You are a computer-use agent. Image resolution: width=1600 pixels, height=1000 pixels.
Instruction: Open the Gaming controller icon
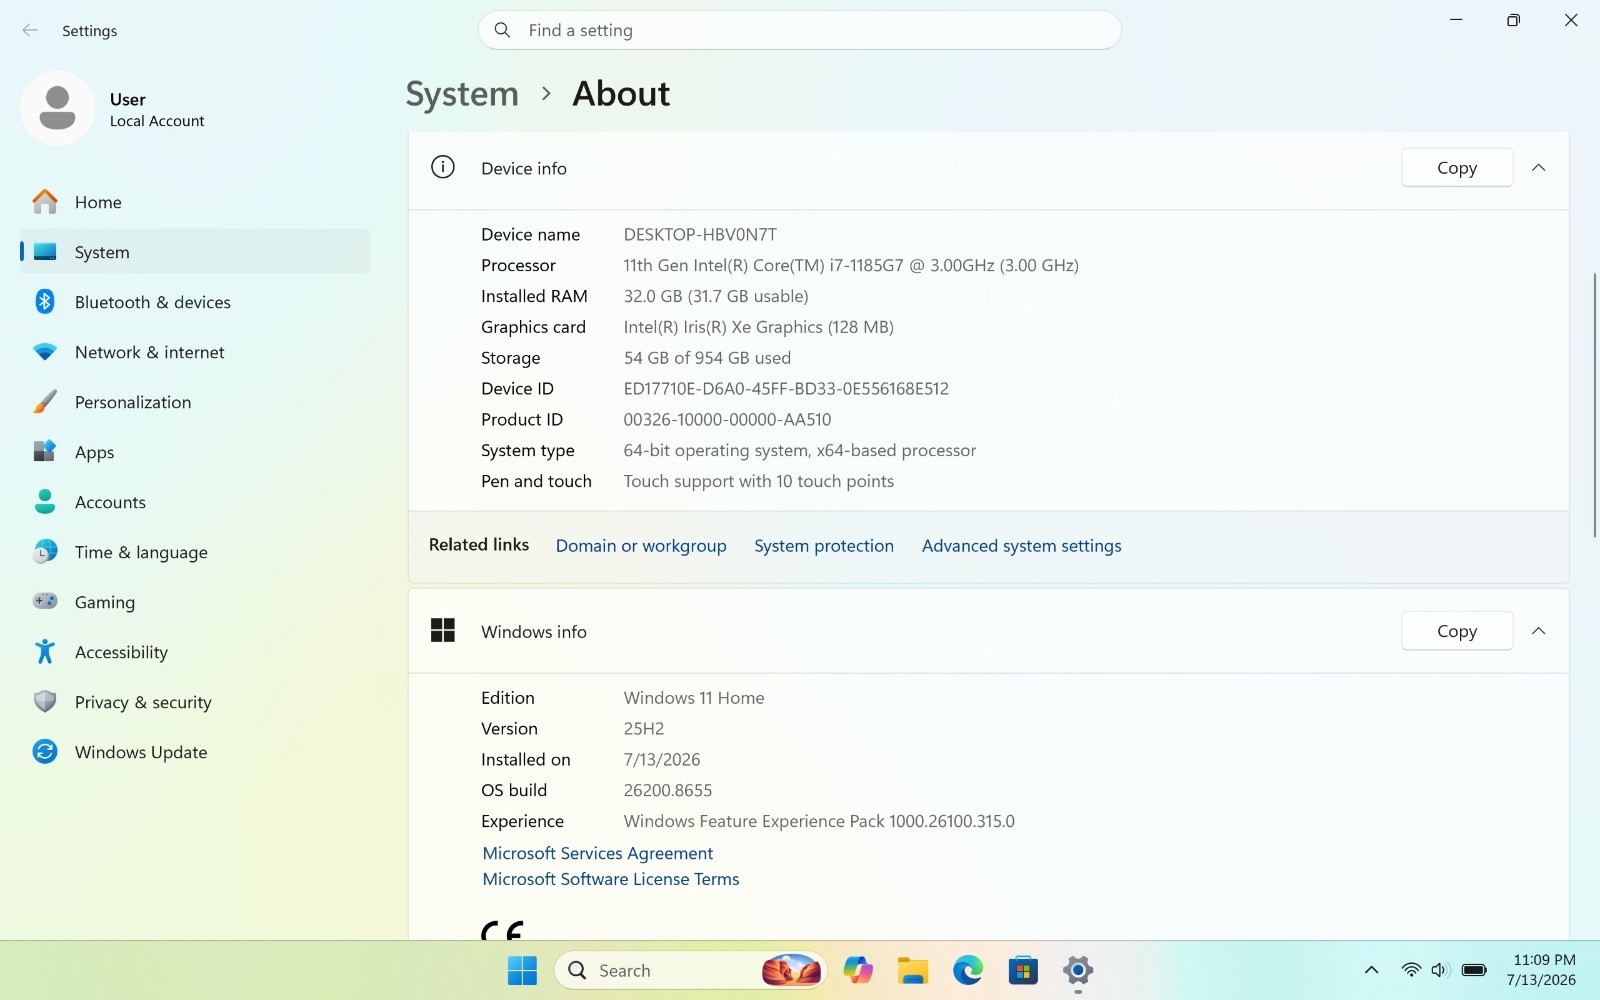click(x=45, y=601)
